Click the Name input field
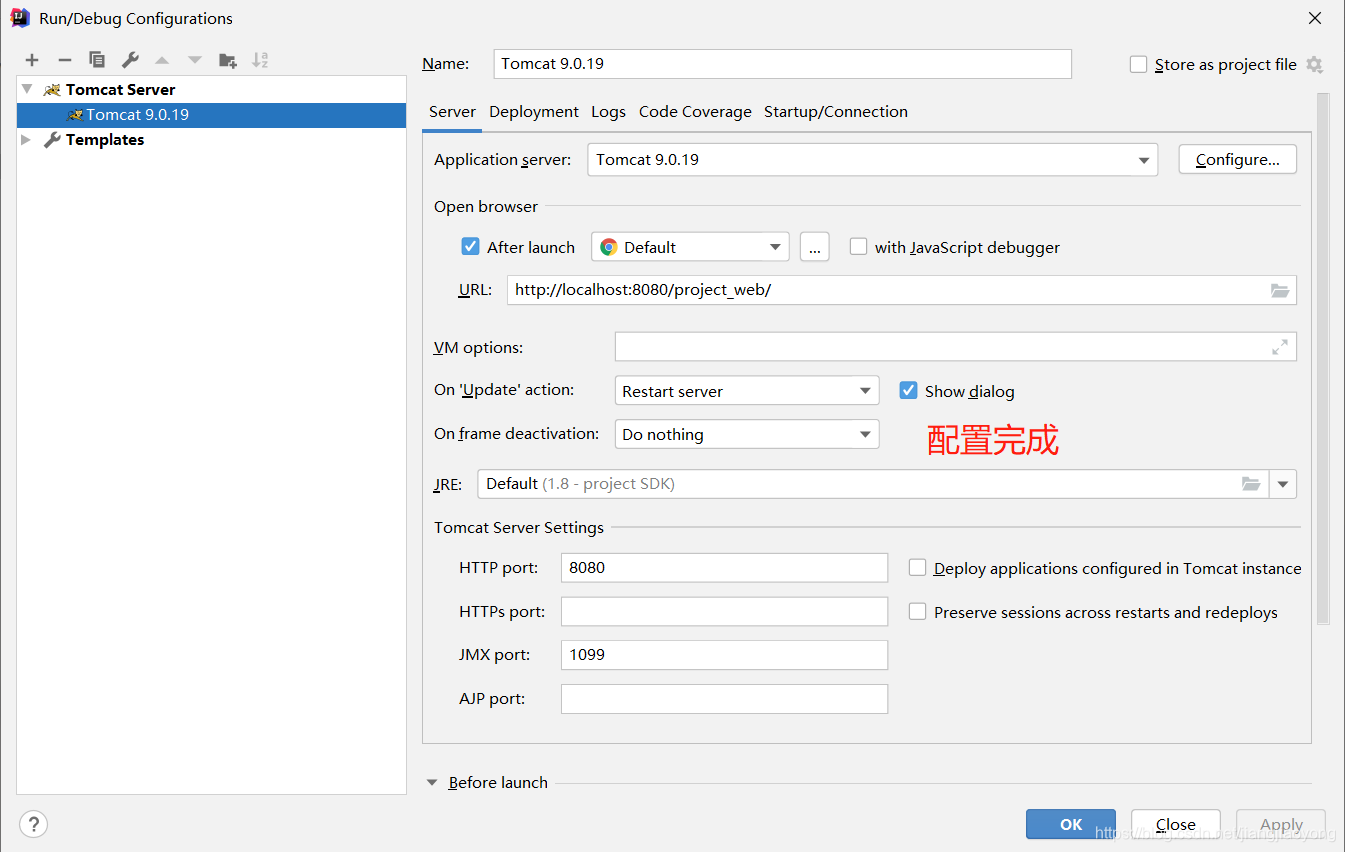 pos(783,64)
